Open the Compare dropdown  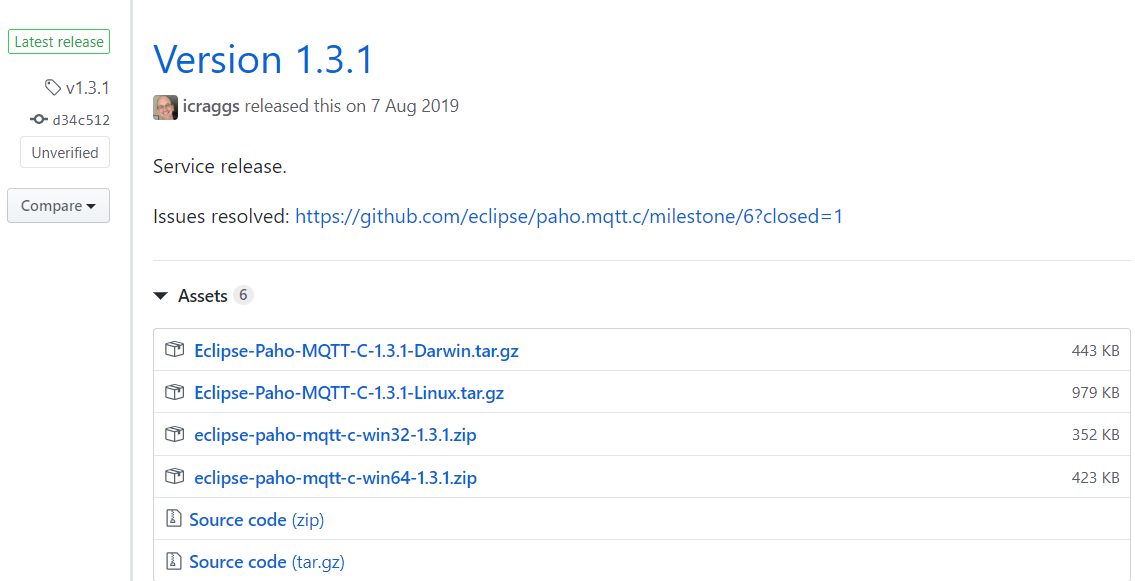(59, 205)
